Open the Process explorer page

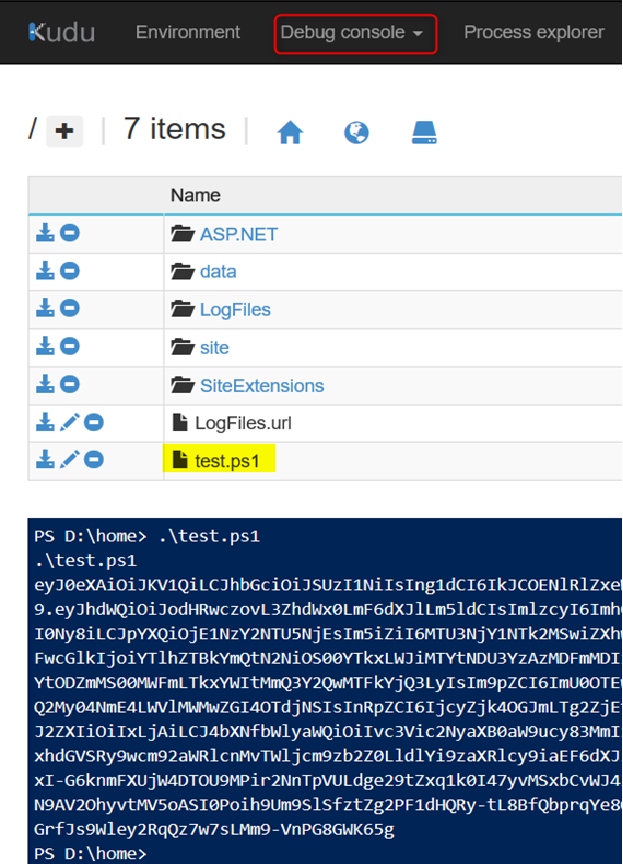[x=534, y=32]
